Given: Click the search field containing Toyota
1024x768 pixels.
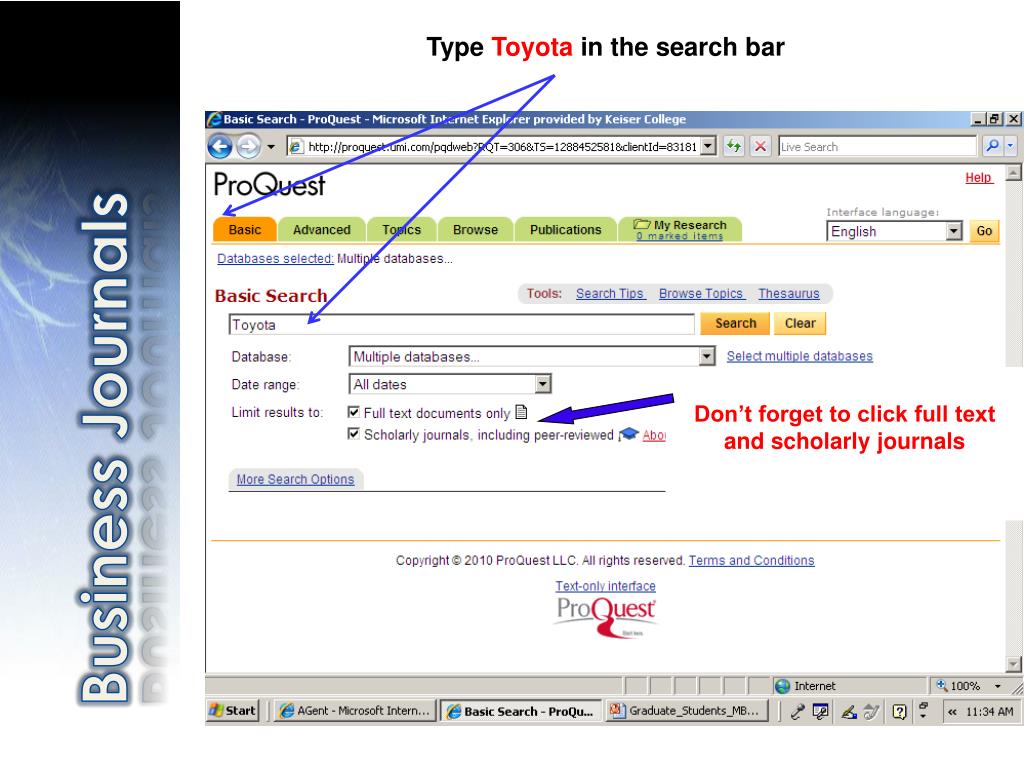Looking at the screenshot, I should coord(461,325).
